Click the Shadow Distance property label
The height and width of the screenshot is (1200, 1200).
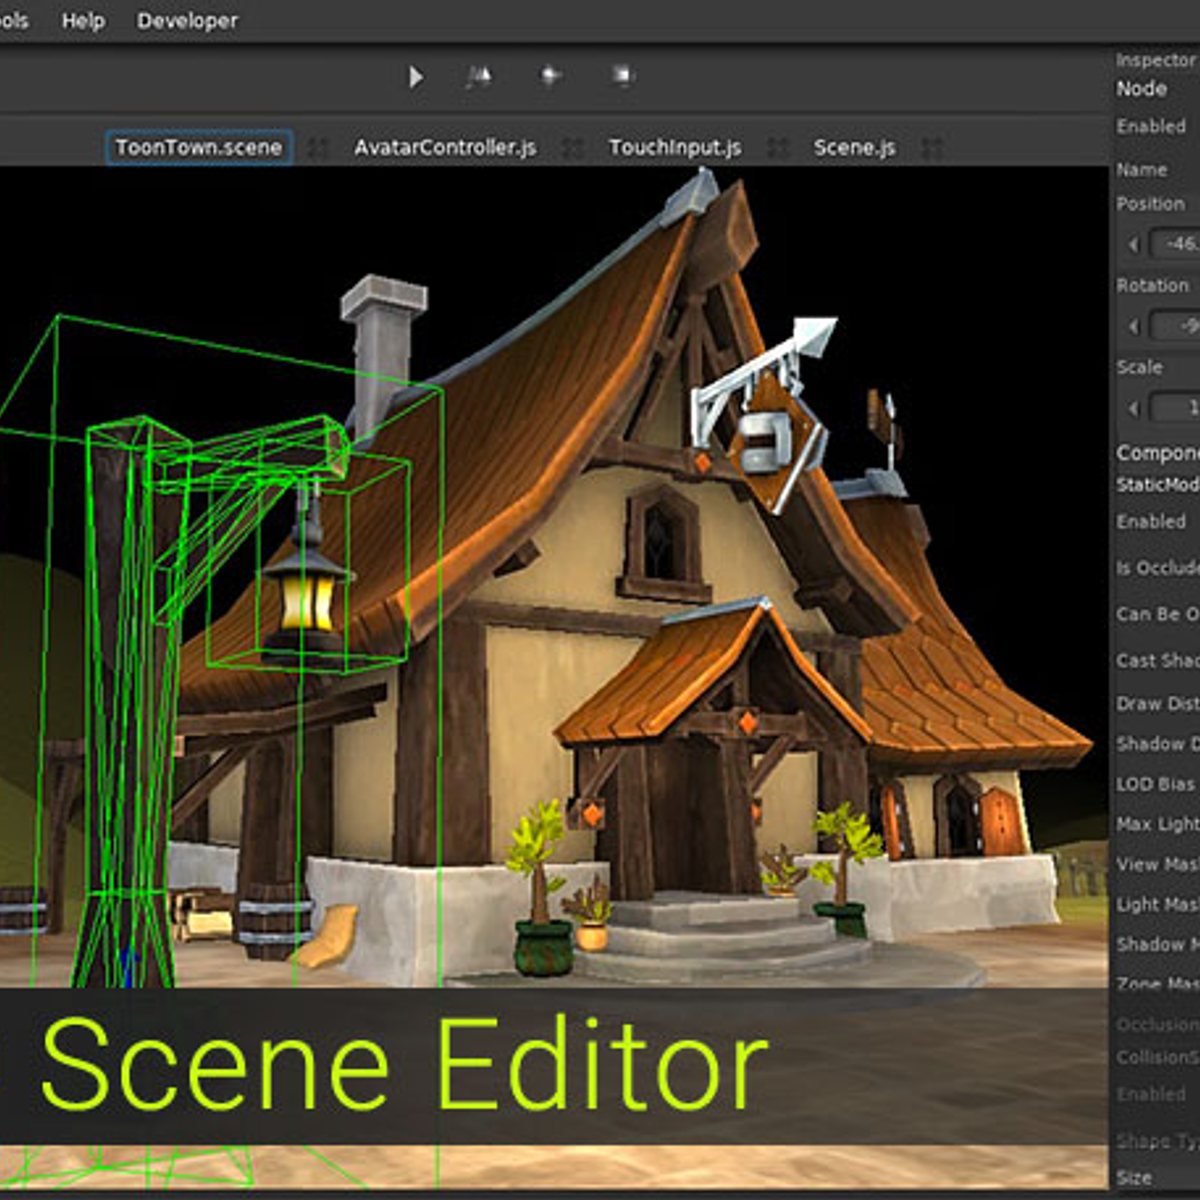point(1158,744)
